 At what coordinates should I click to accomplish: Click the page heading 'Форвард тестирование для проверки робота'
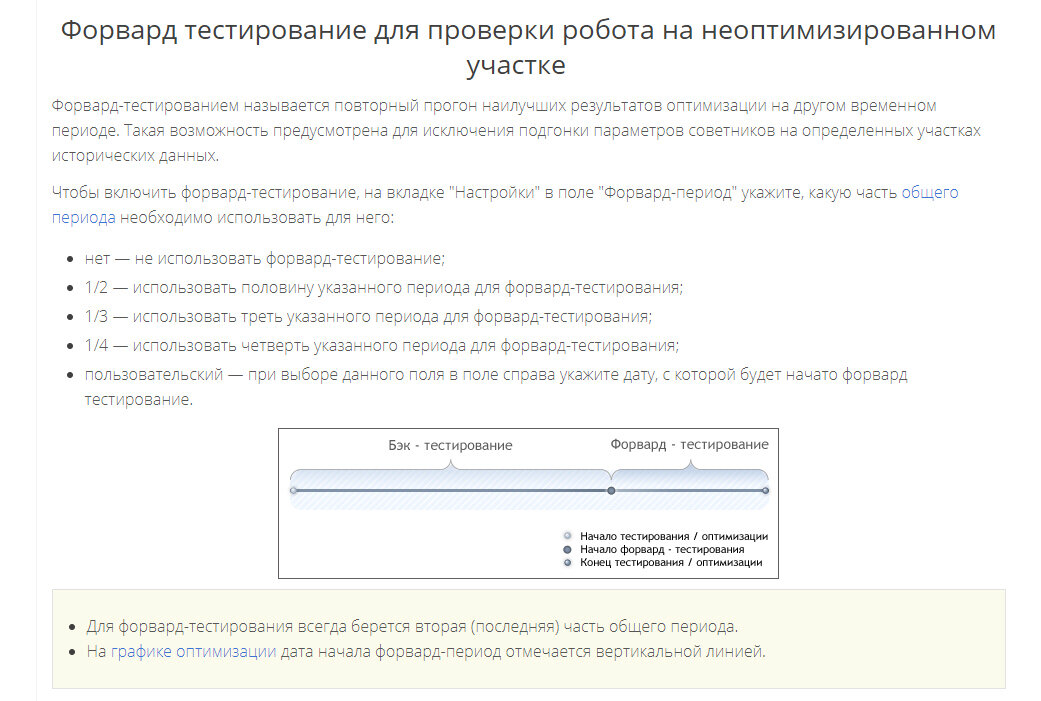coord(528,47)
